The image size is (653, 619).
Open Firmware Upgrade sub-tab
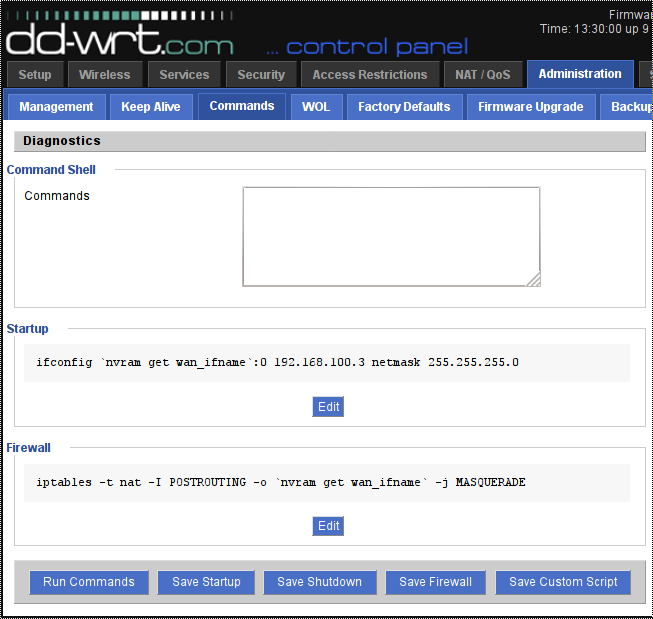pyautogui.click(x=531, y=107)
